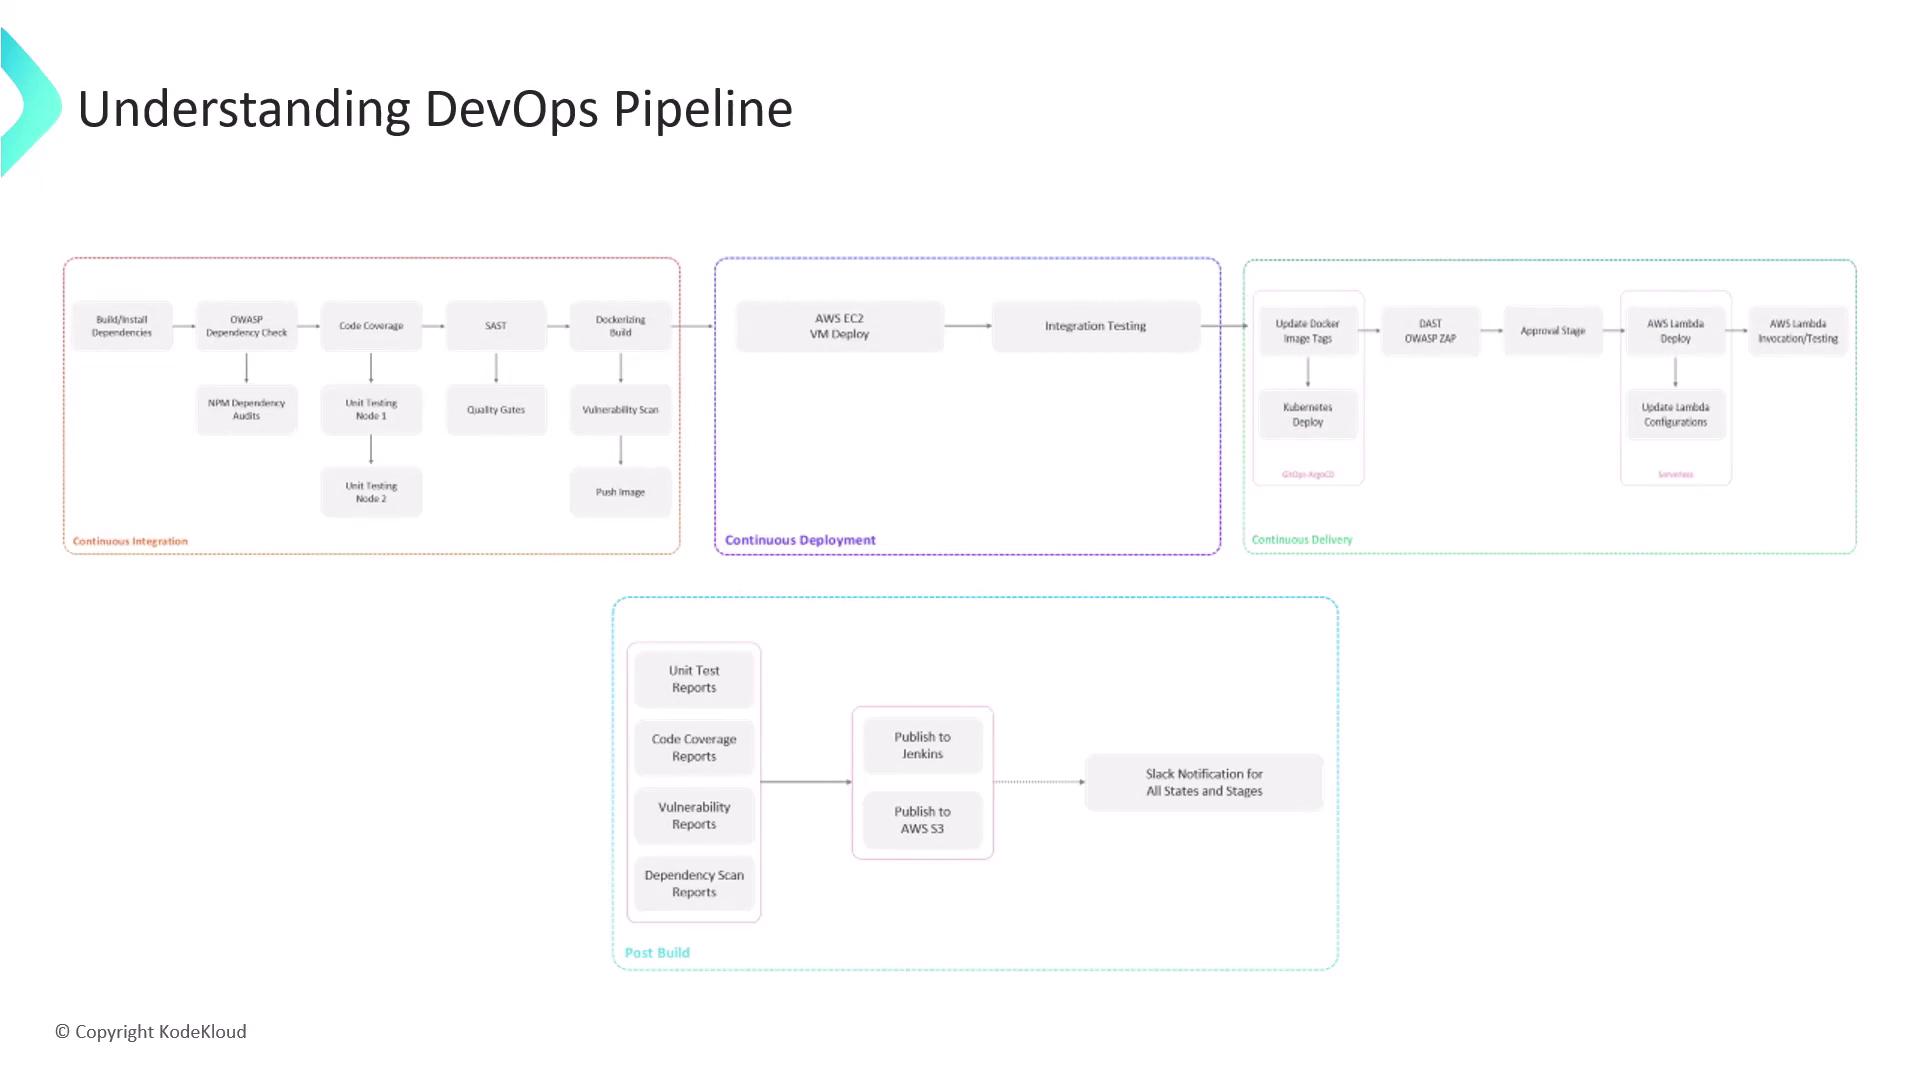Click the Publish to AWS S3 box
1920x1080 pixels.
[x=922, y=820]
